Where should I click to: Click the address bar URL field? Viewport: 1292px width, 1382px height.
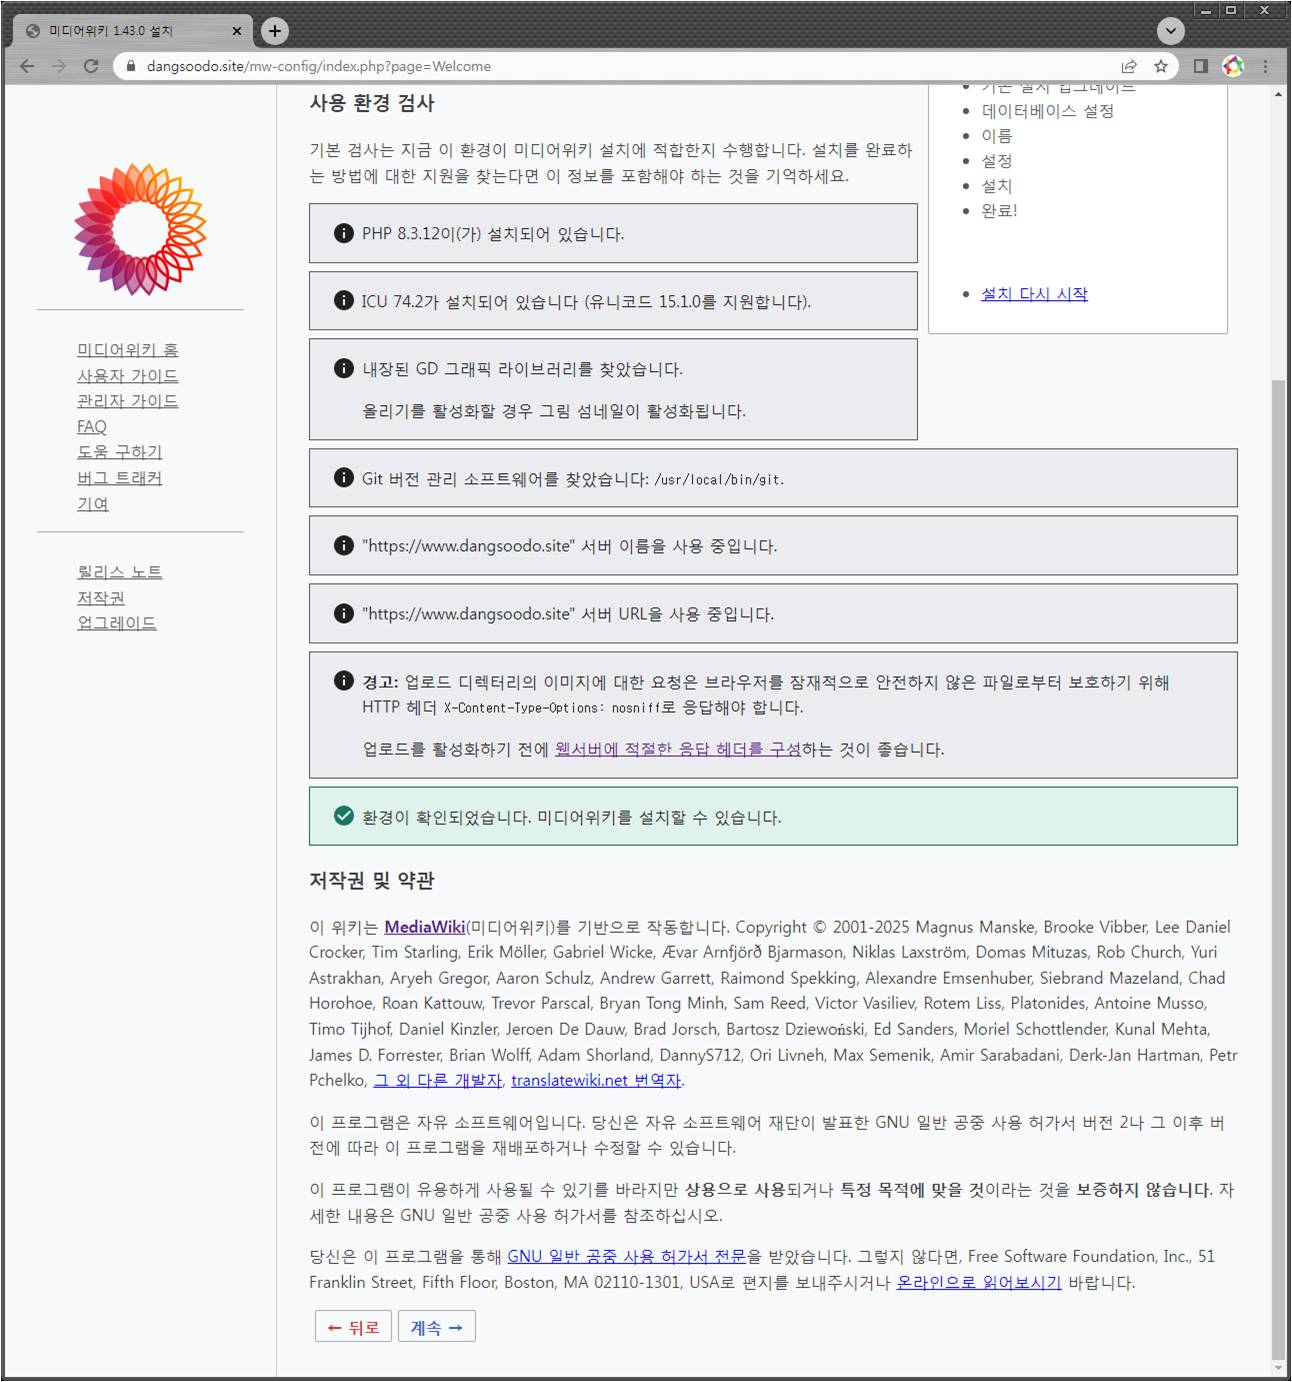600,66
